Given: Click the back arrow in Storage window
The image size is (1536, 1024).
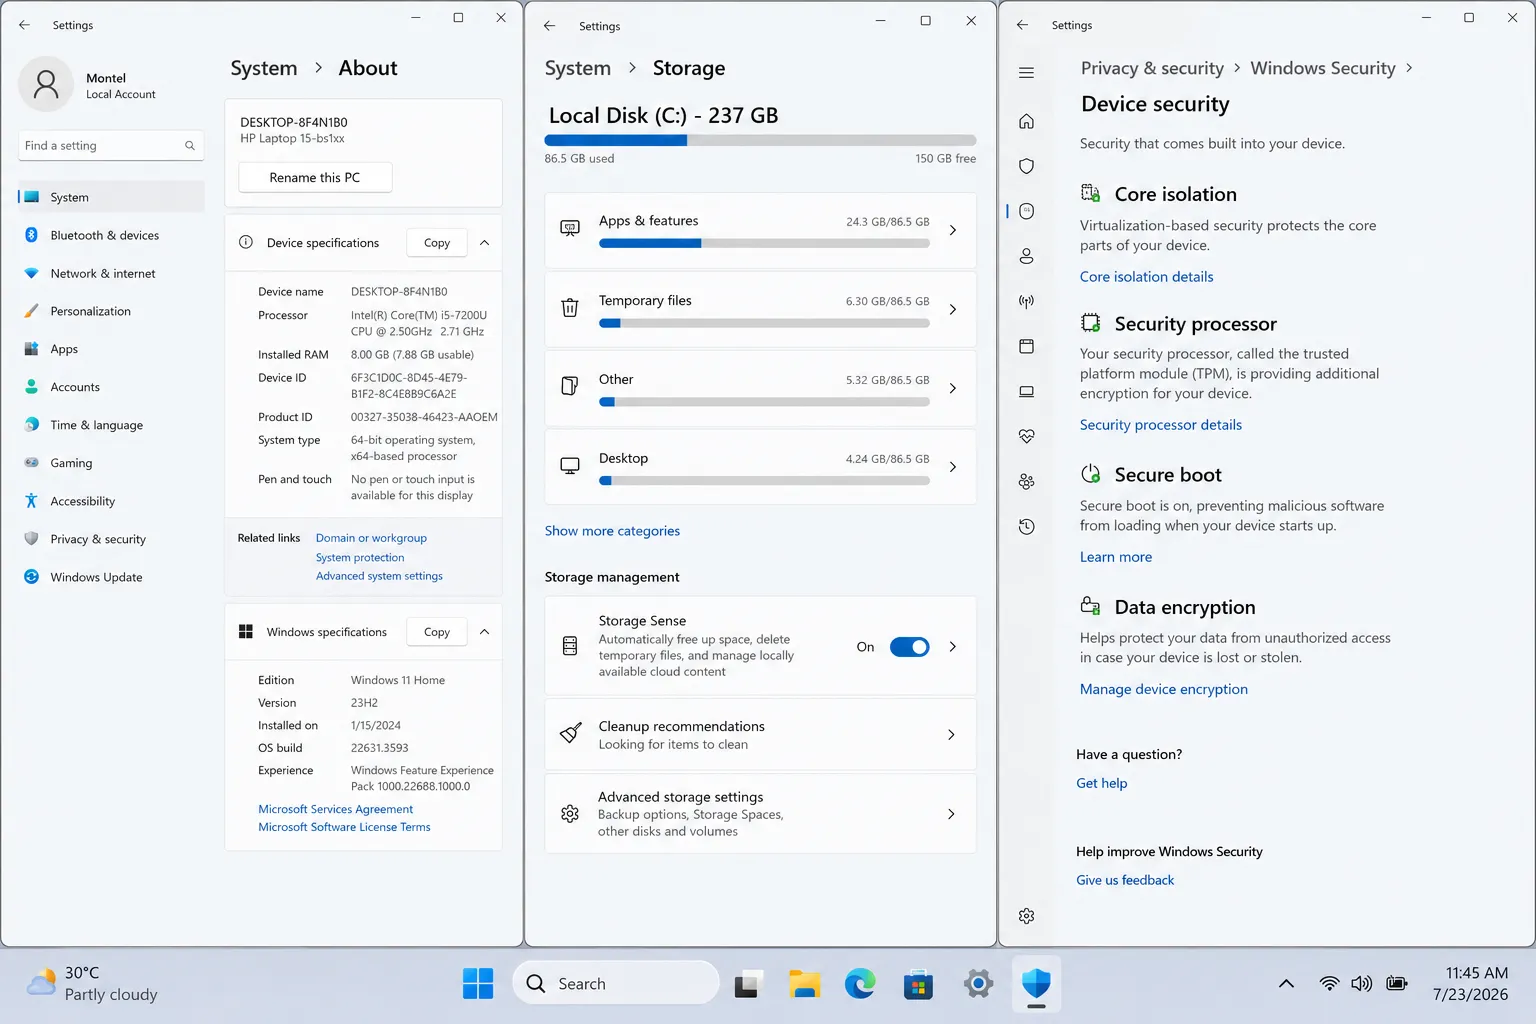Looking at the screenshot, I should [549, 26].
